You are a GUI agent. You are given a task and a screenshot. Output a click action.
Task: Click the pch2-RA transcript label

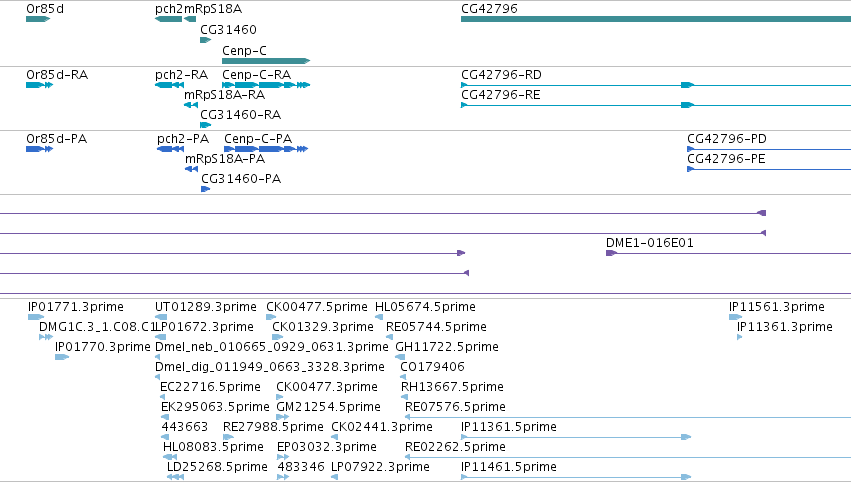[x=181, y=75]
